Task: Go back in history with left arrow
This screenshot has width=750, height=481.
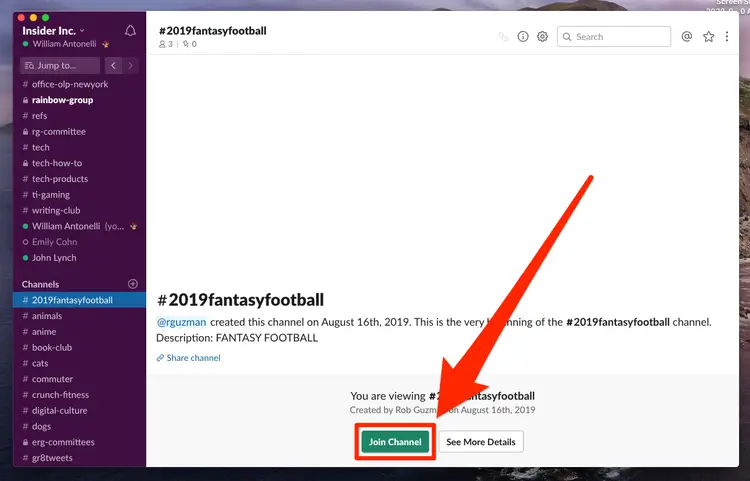Action: pyautogui.click(x=113, y=66)
